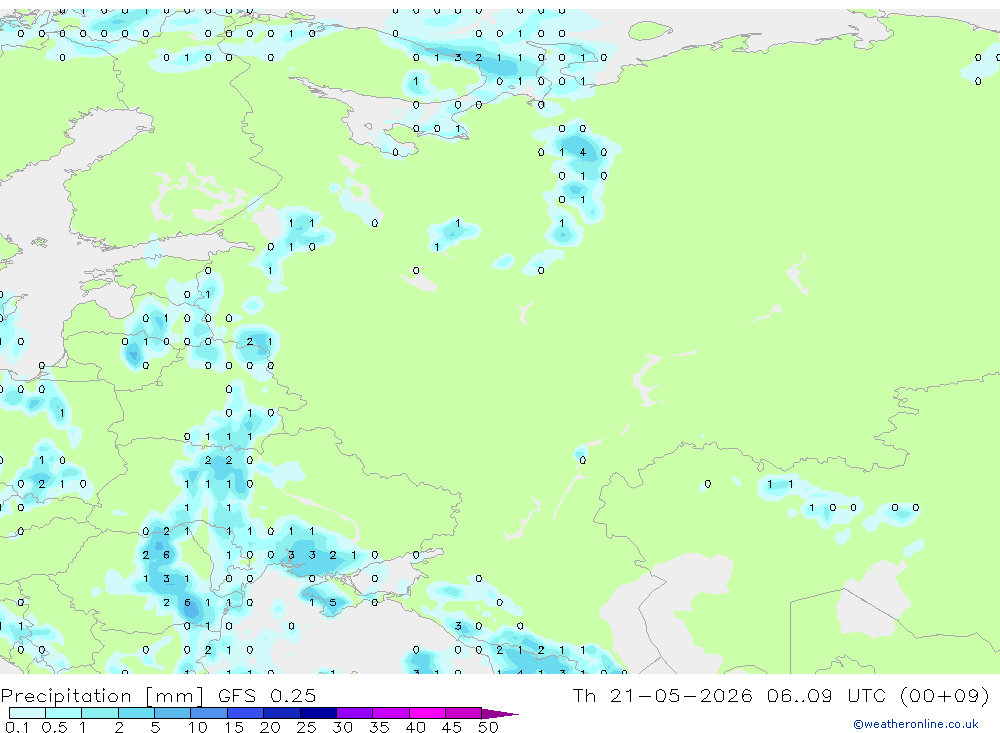
Task: Pick the lightest cyan legend swatch above 0.1
Action: [27, 713]
